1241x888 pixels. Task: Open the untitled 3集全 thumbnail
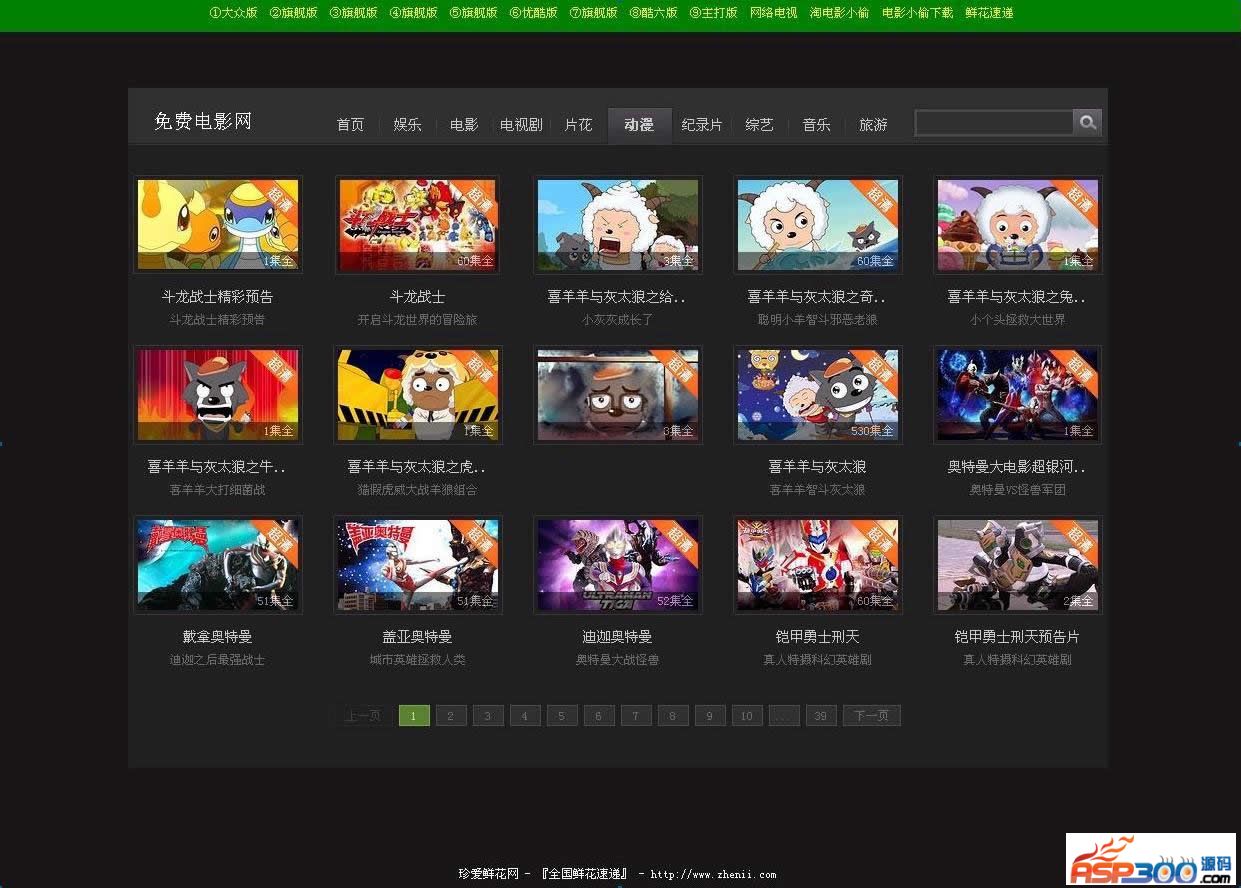(x=618, y=395)
